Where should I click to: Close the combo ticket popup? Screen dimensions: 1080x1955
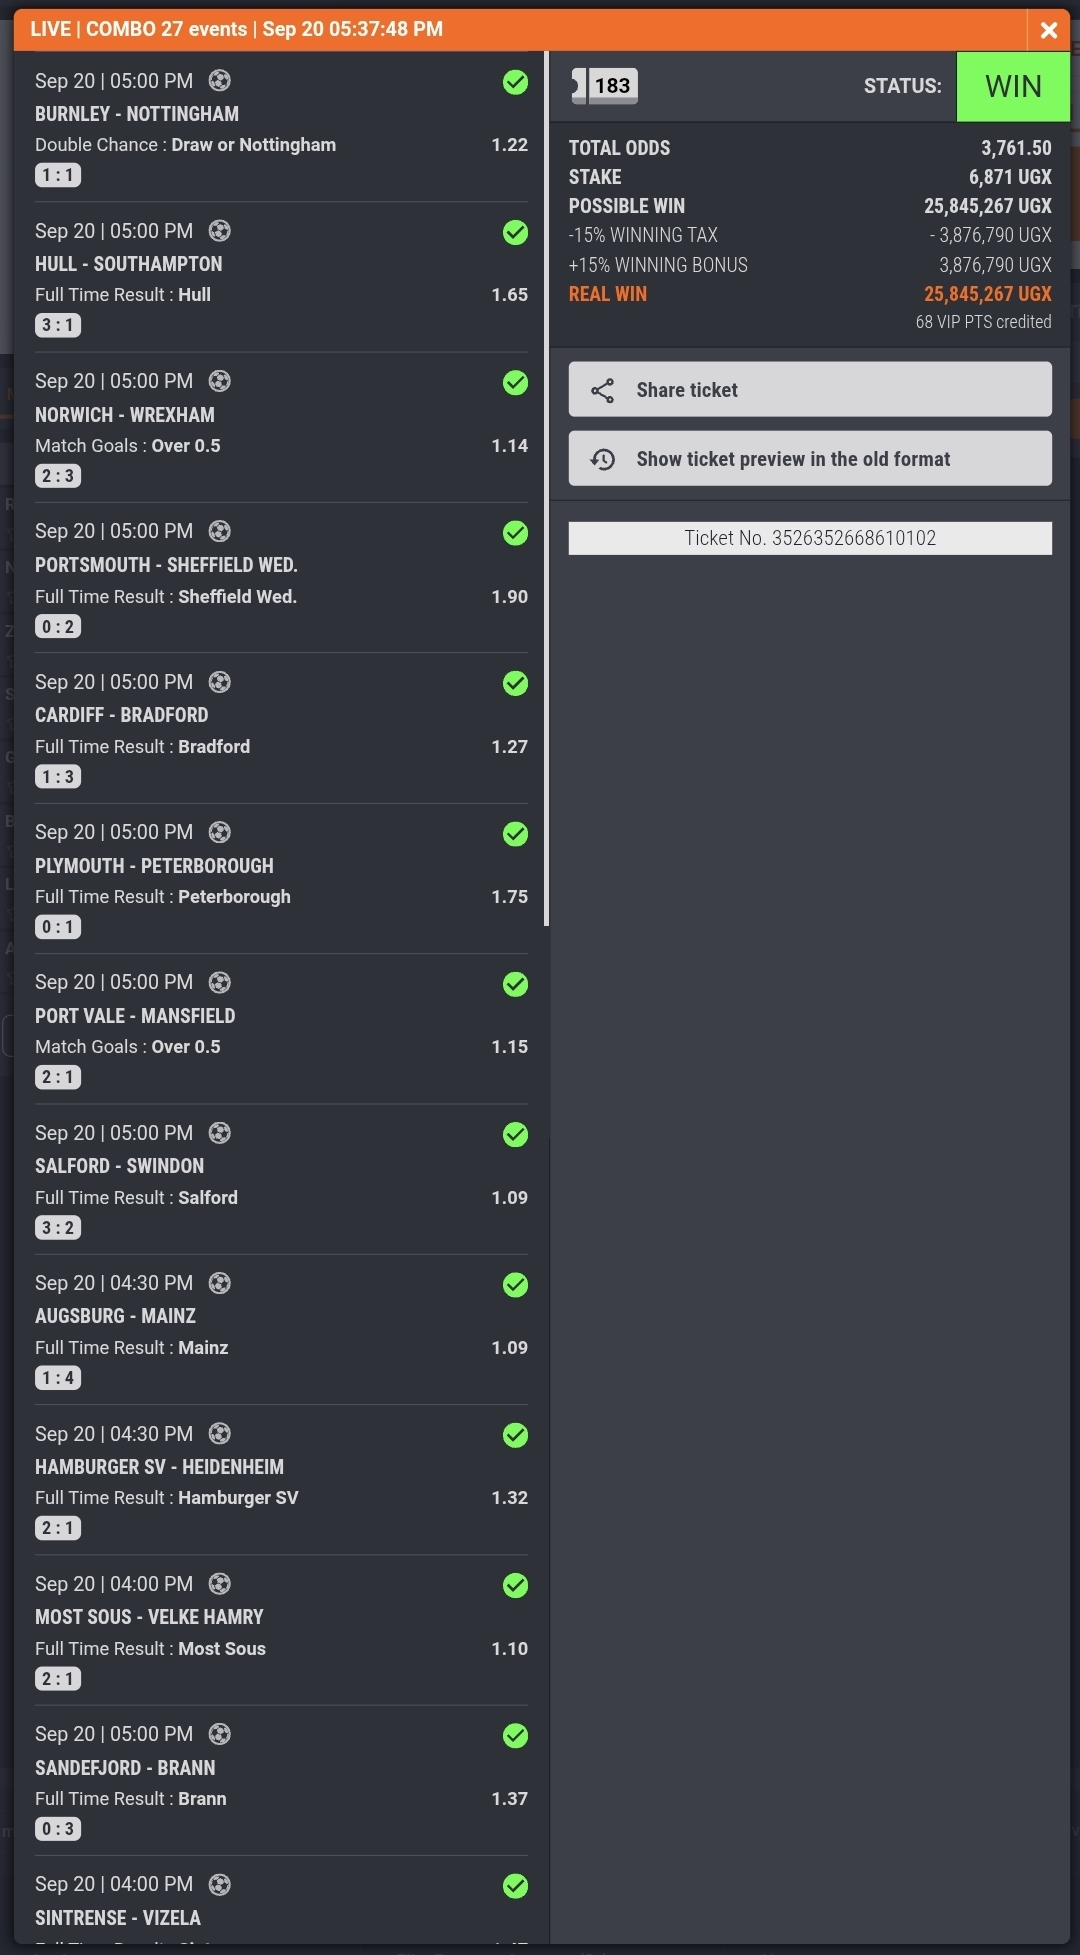click(x=1049, y=30)
